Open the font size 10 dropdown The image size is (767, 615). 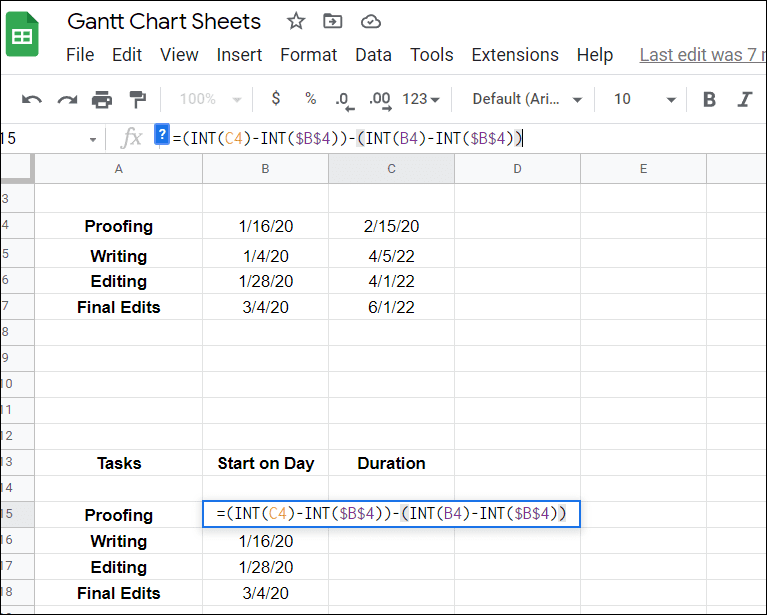pyautogui.click(x=645, y=99)
